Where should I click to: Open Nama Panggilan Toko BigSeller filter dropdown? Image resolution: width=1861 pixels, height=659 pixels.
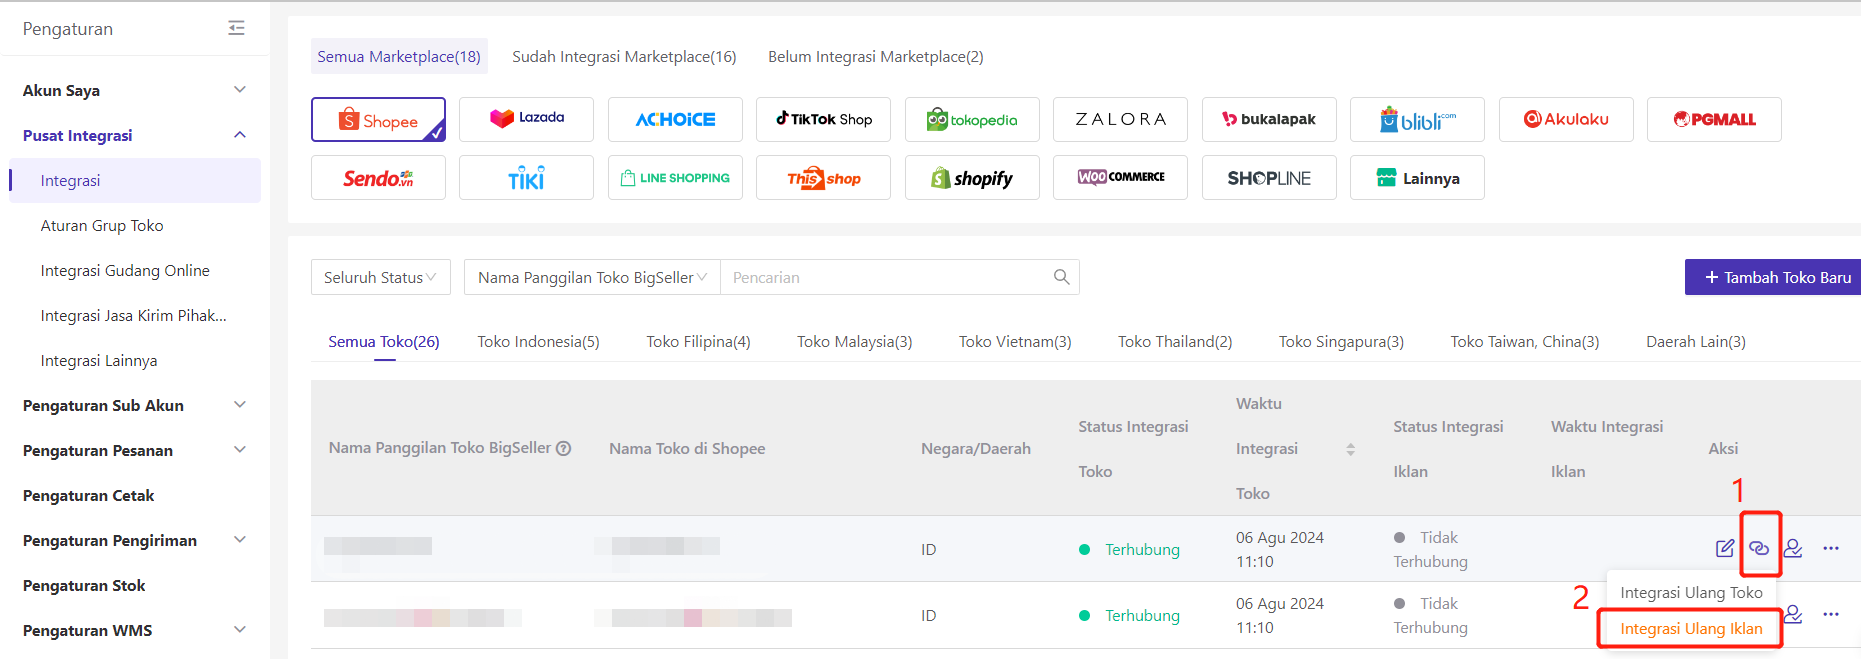592,277
